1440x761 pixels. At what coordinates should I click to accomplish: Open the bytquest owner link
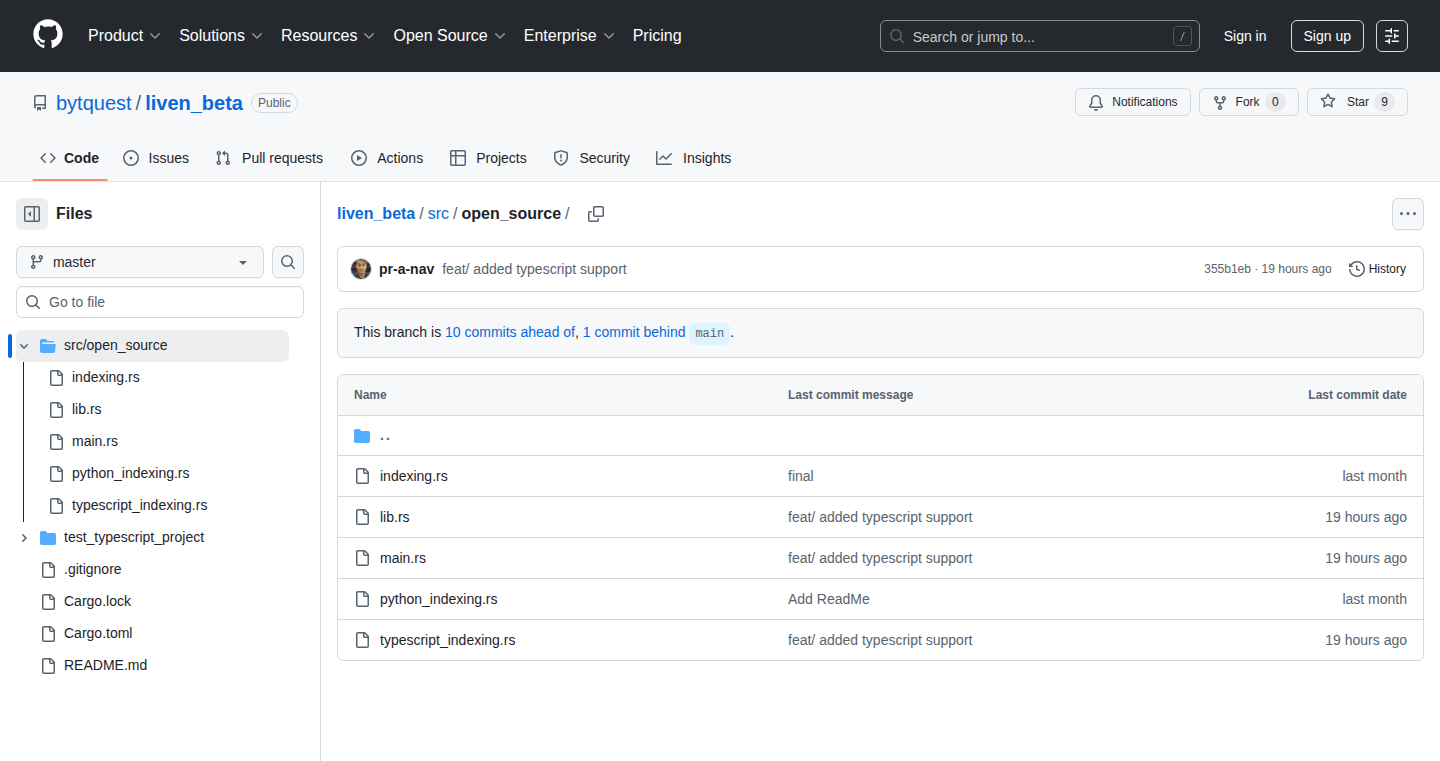94,103
